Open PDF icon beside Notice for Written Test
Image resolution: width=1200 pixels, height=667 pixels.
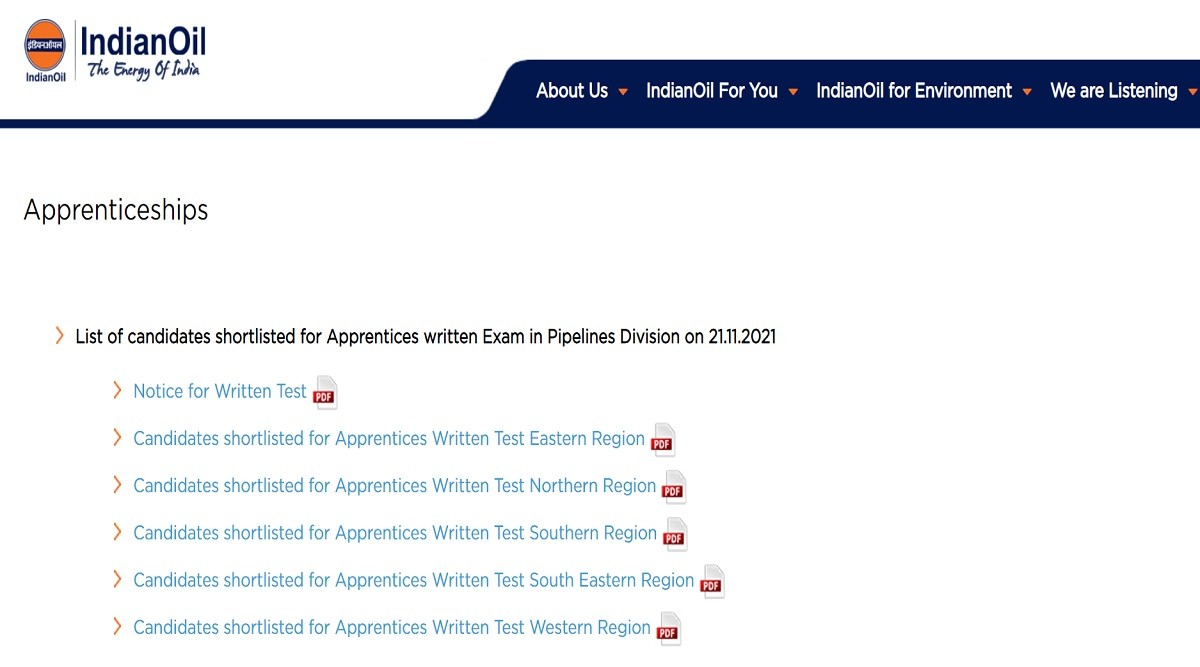[324, 393]
